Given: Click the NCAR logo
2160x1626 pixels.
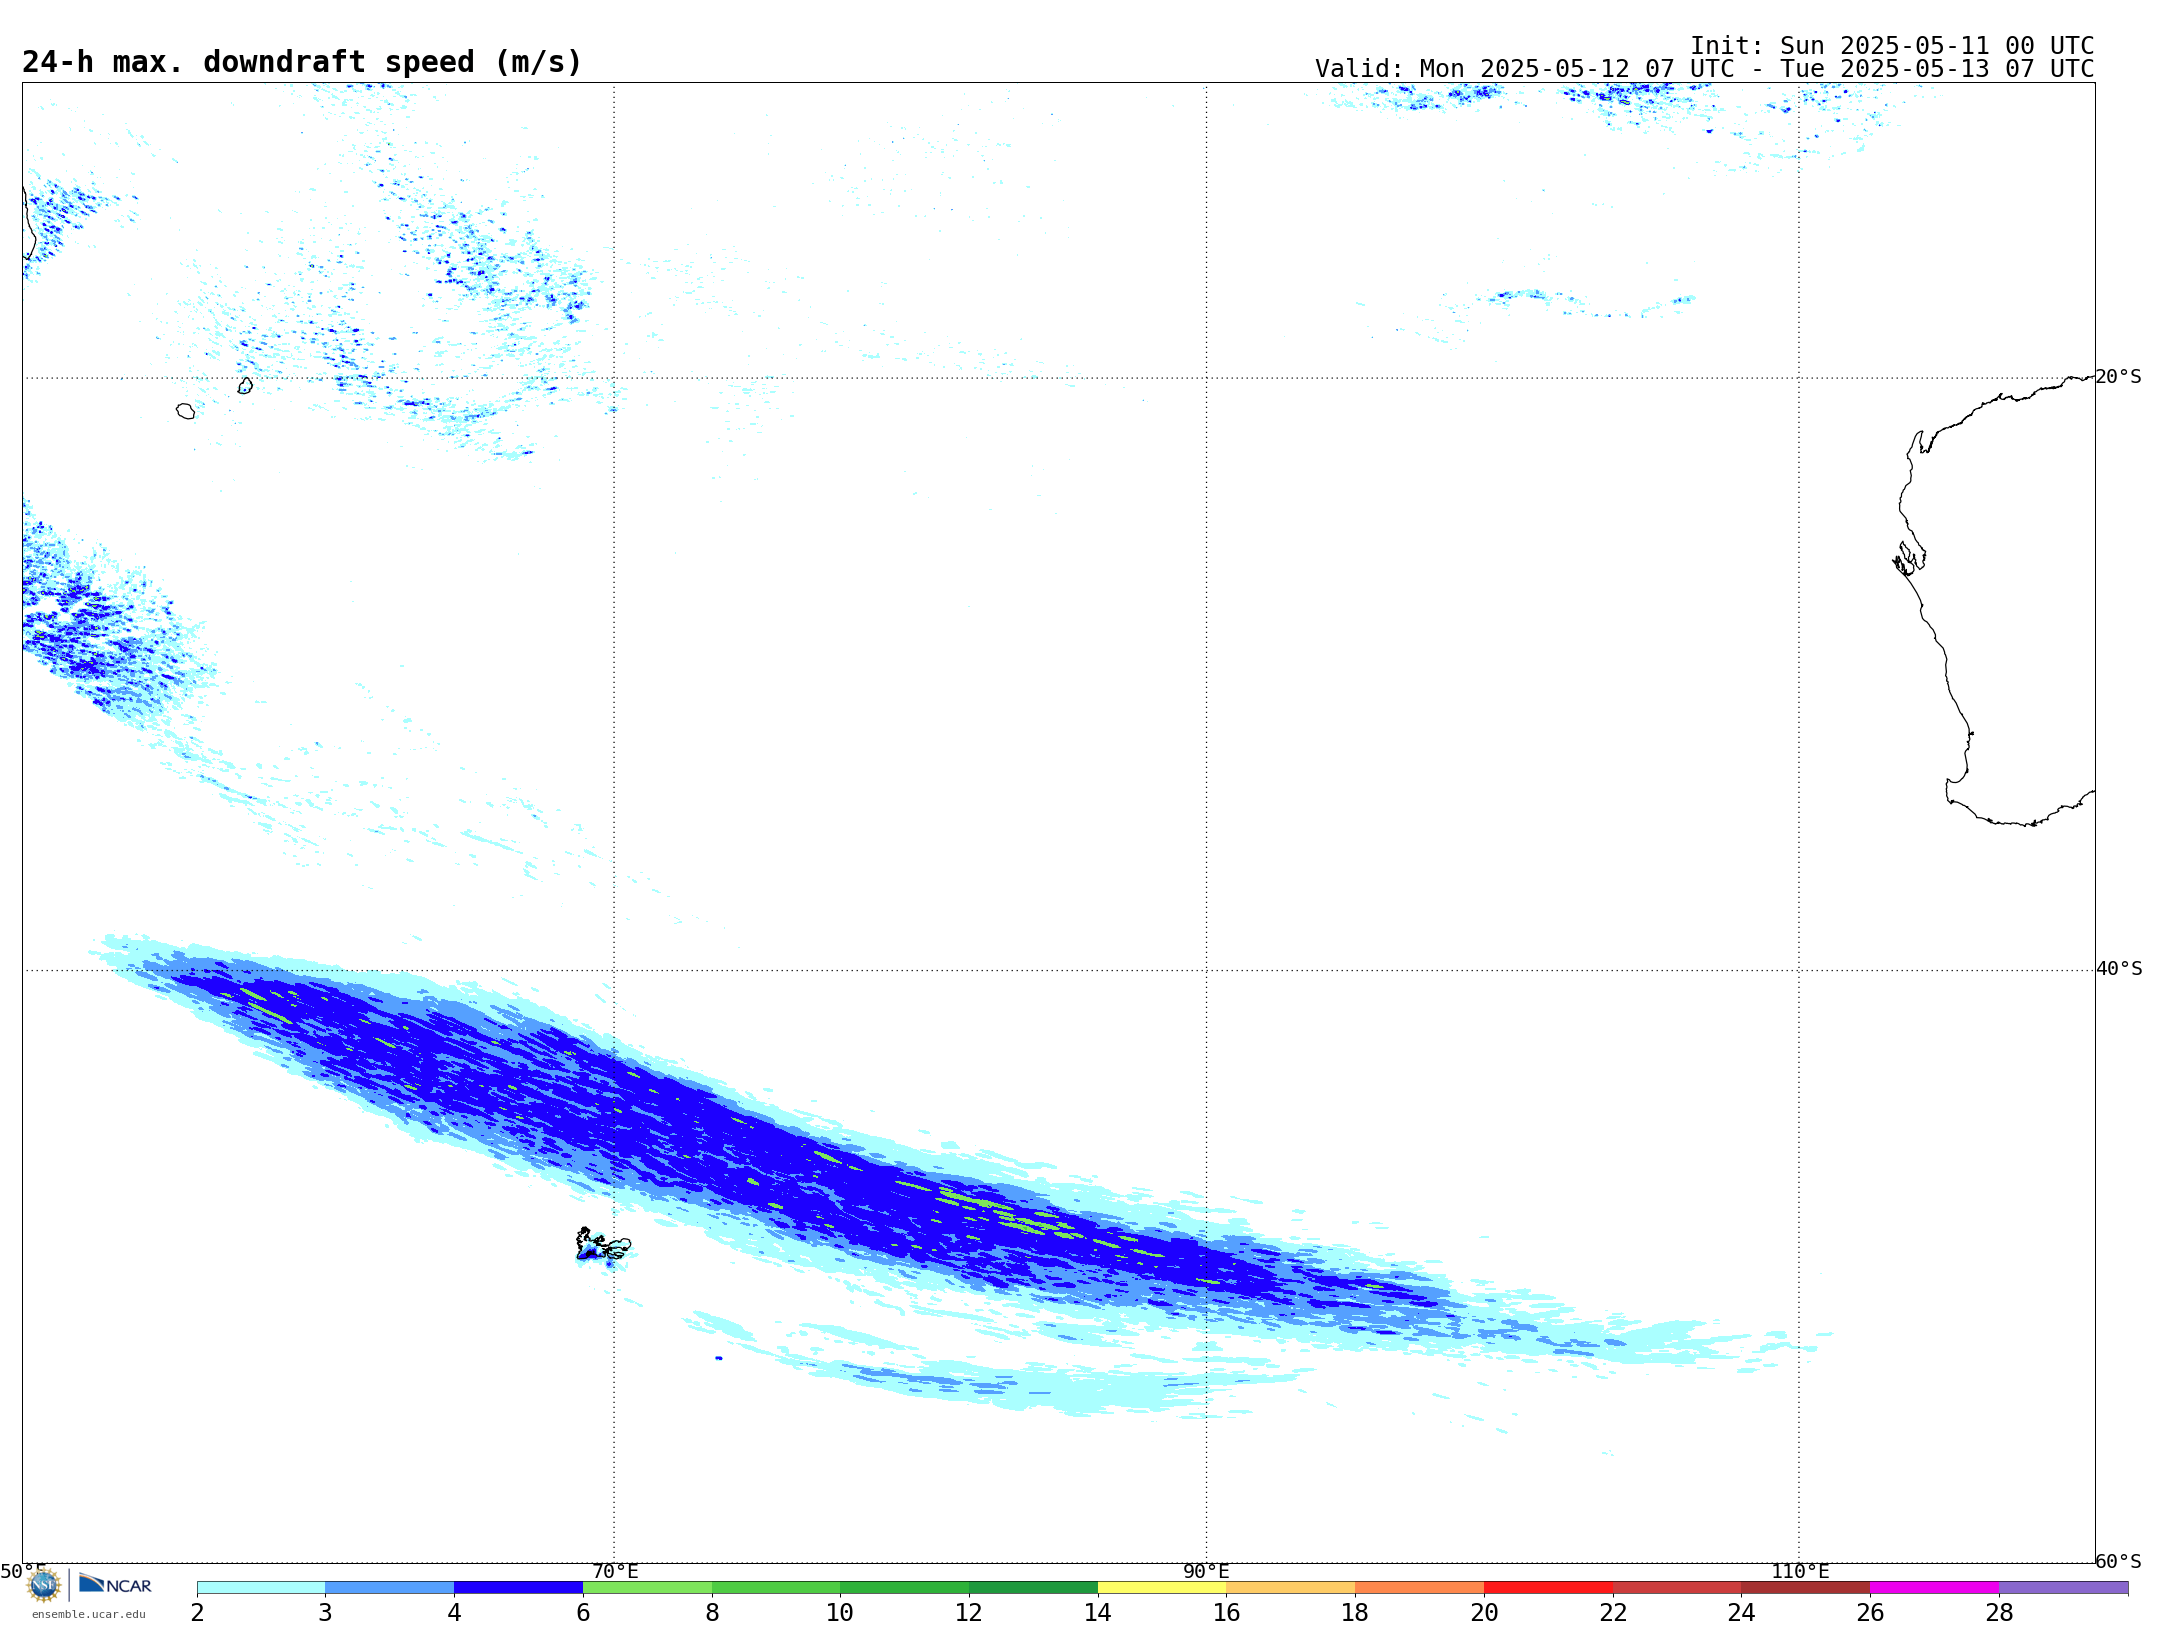Looking at the screenshot, I should [x=115, y=1584].
